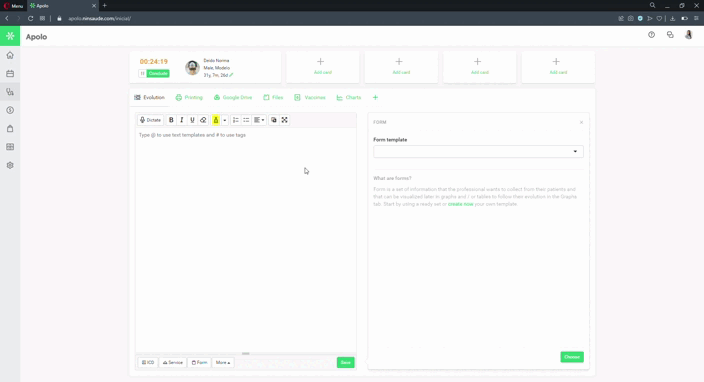Toggle italic formatting in editor
This screenshot has height=382, width=704.
(x=182, y=120)
